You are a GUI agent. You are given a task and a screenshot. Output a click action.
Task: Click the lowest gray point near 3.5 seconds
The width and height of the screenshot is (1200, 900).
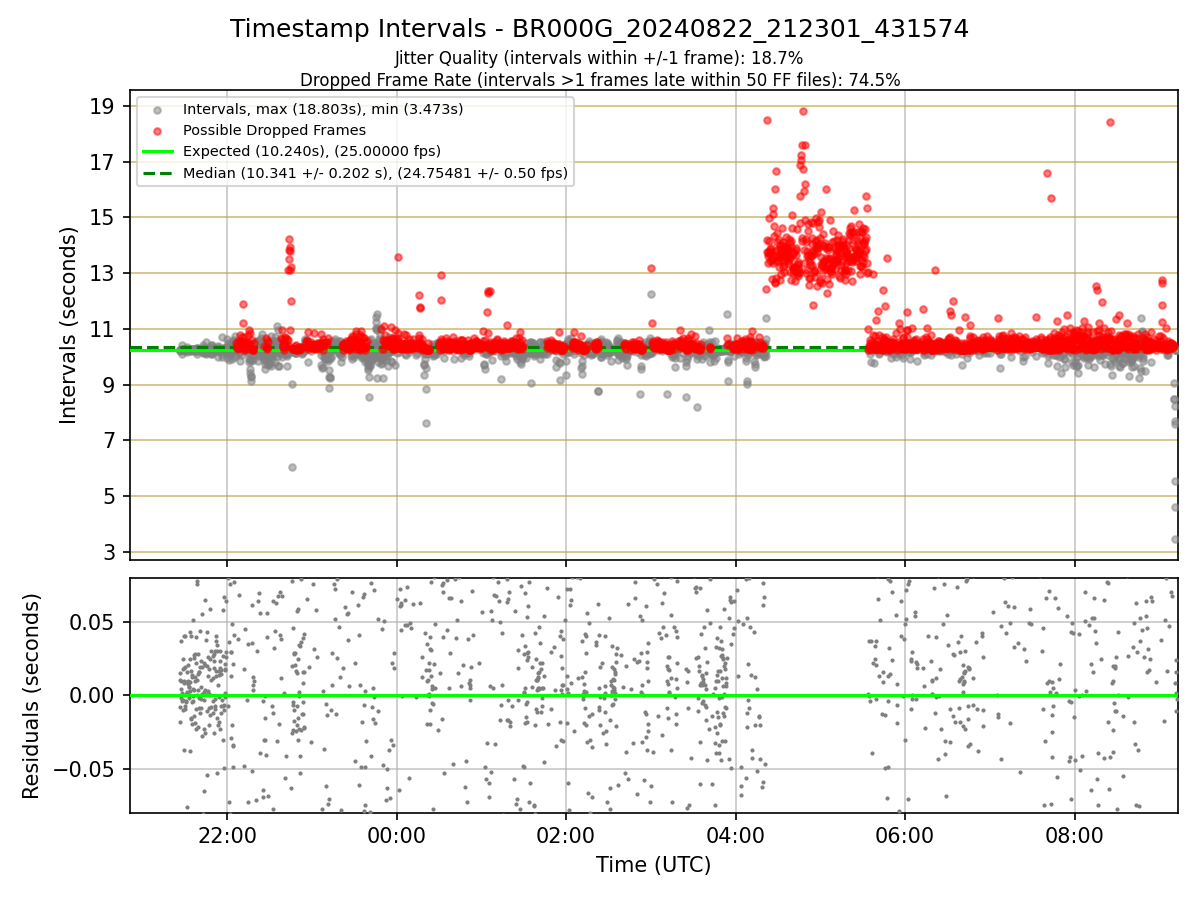click(x=1174, y=539)
